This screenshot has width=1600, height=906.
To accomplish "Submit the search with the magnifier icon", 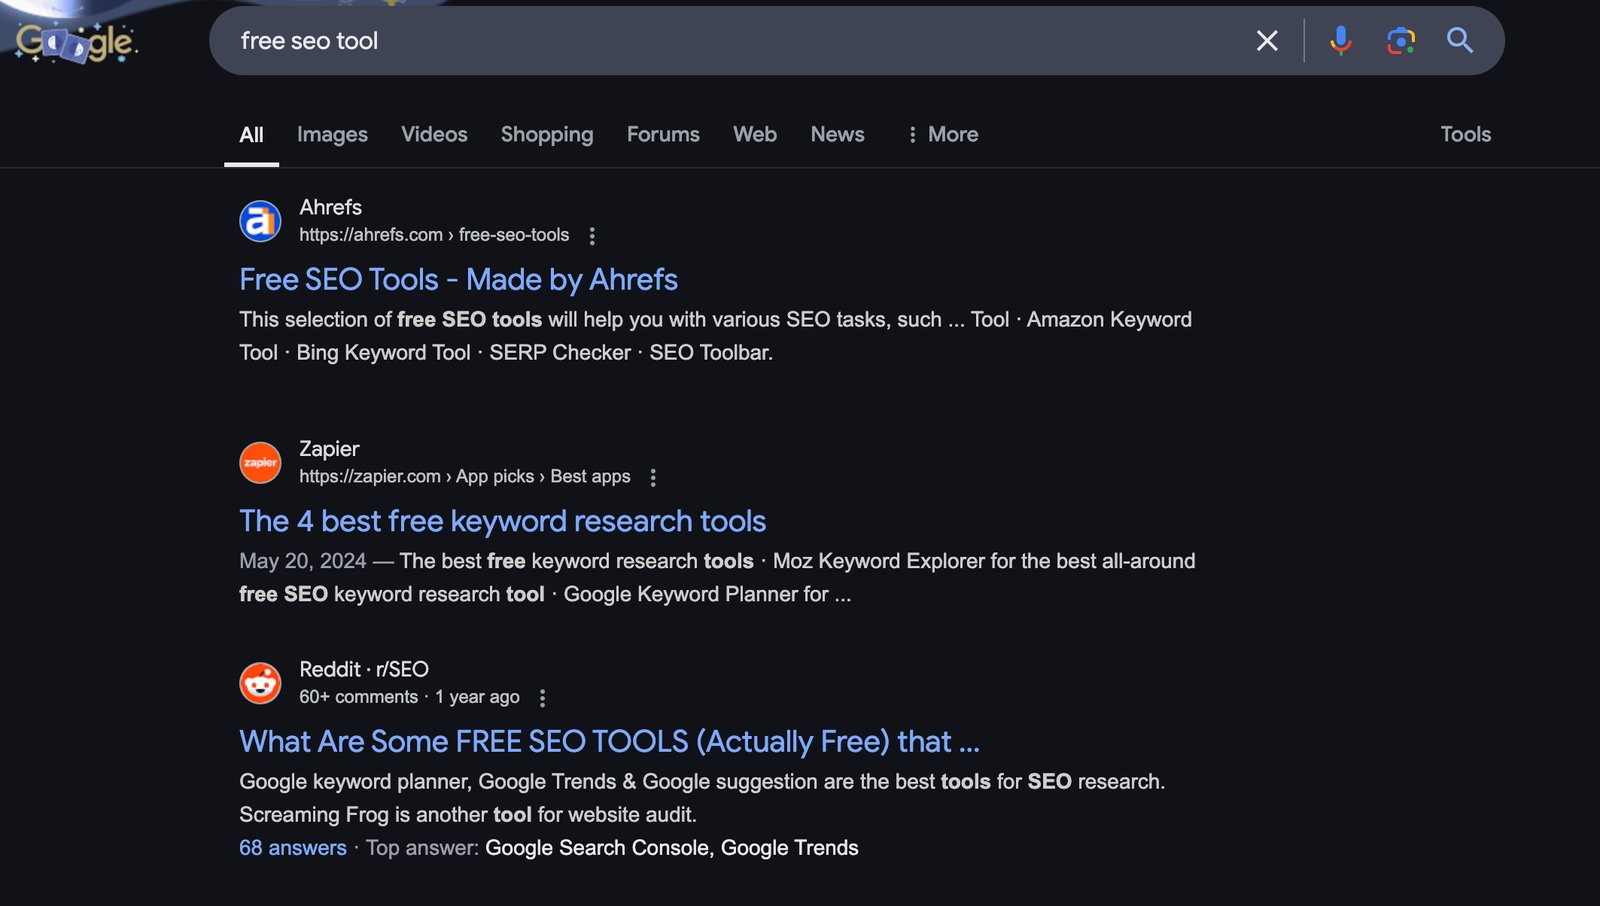I will click(1460, 41).
